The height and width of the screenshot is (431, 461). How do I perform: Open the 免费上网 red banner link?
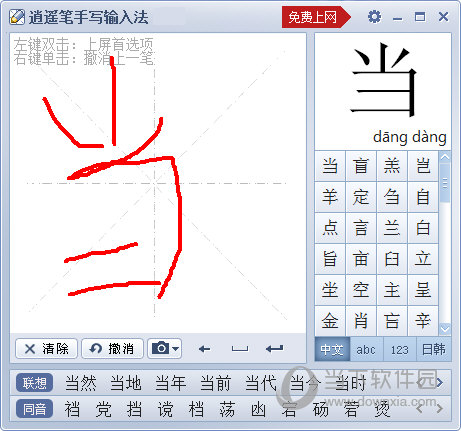pos(316,17)
